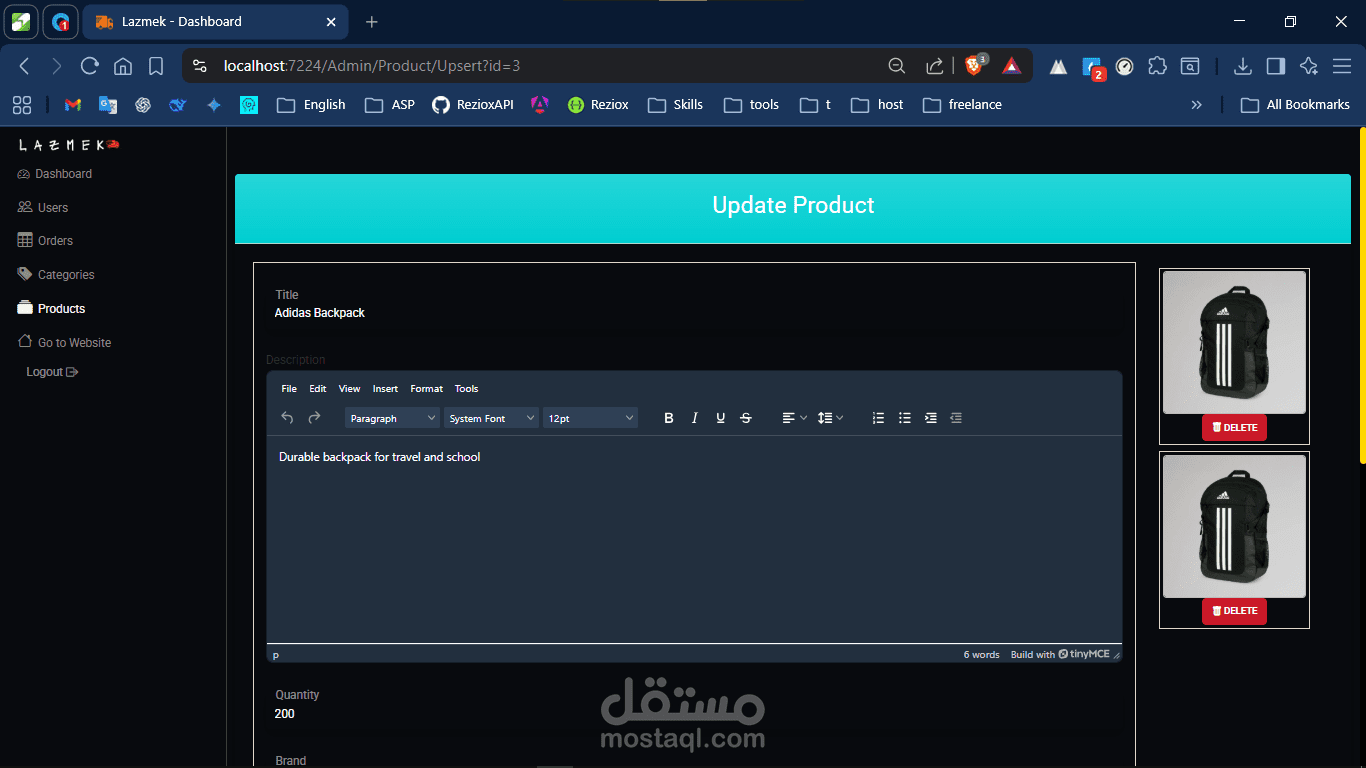The width and height of the screenshot is (1366, 768).
Task: Open Orders page in sidebar
Action: [x=45, y=241]
